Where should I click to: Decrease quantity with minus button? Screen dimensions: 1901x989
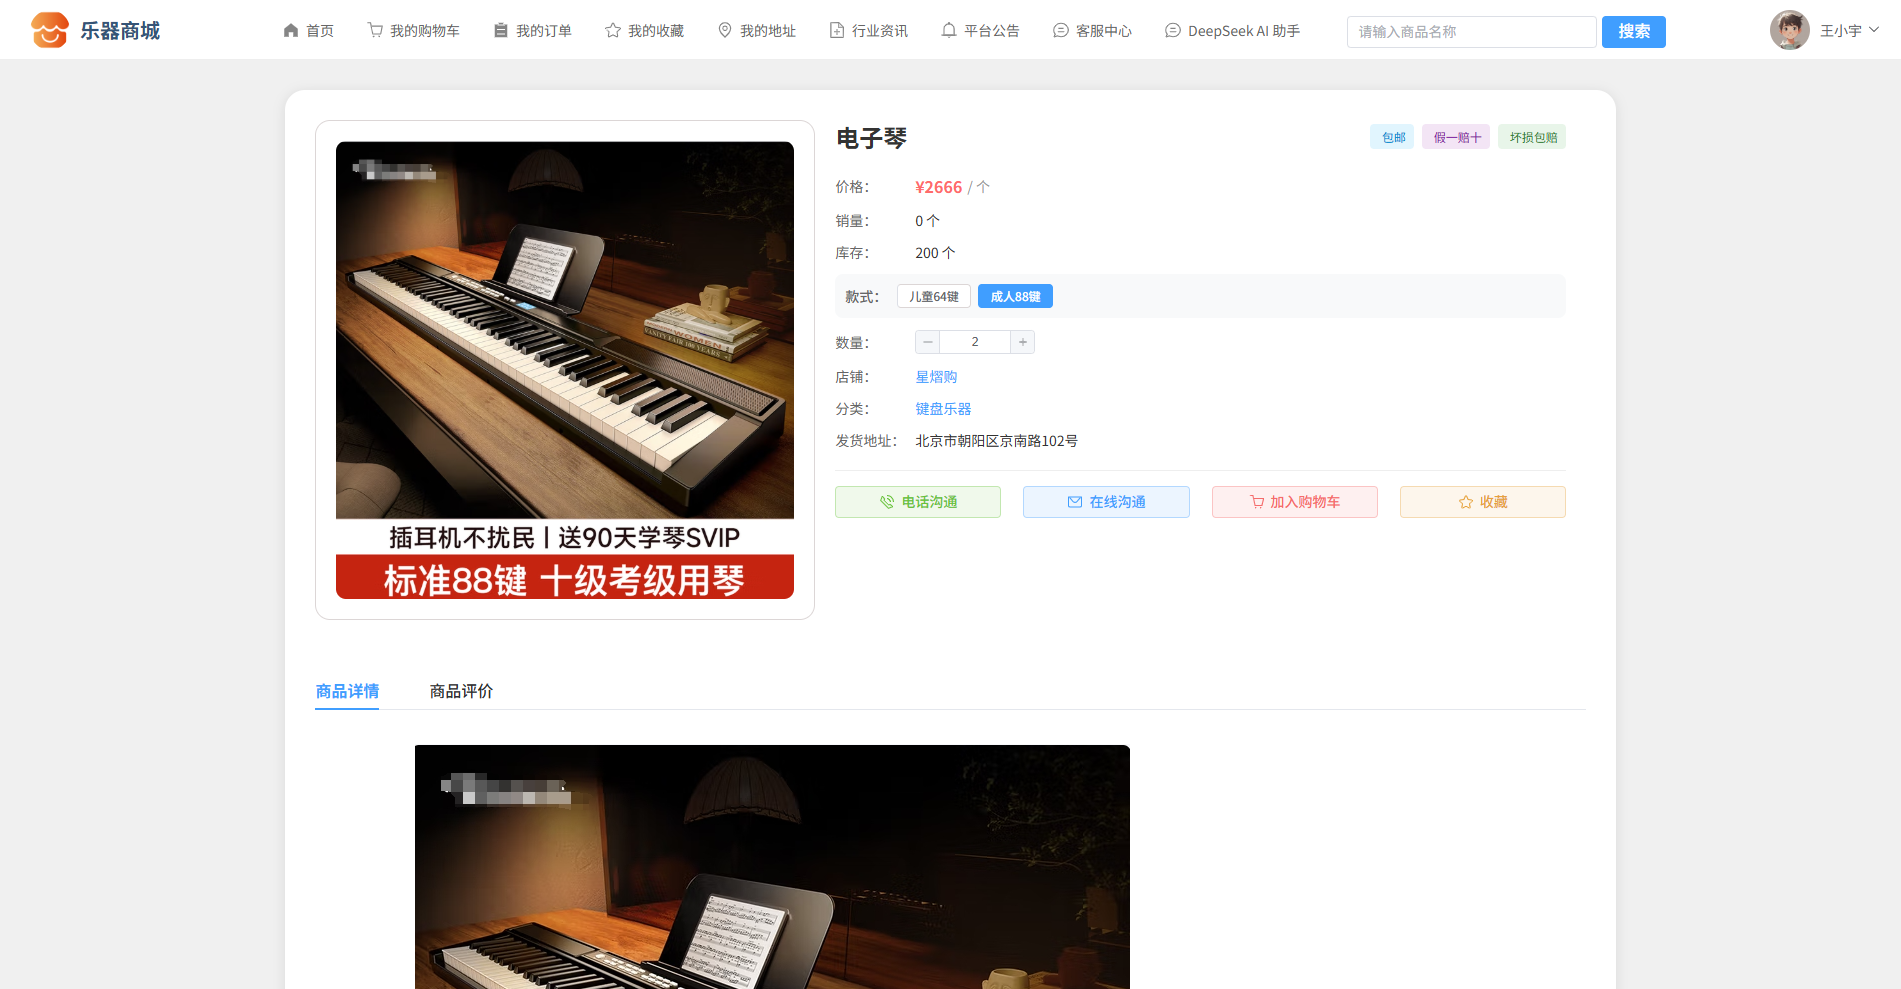(x=927, y=342)
